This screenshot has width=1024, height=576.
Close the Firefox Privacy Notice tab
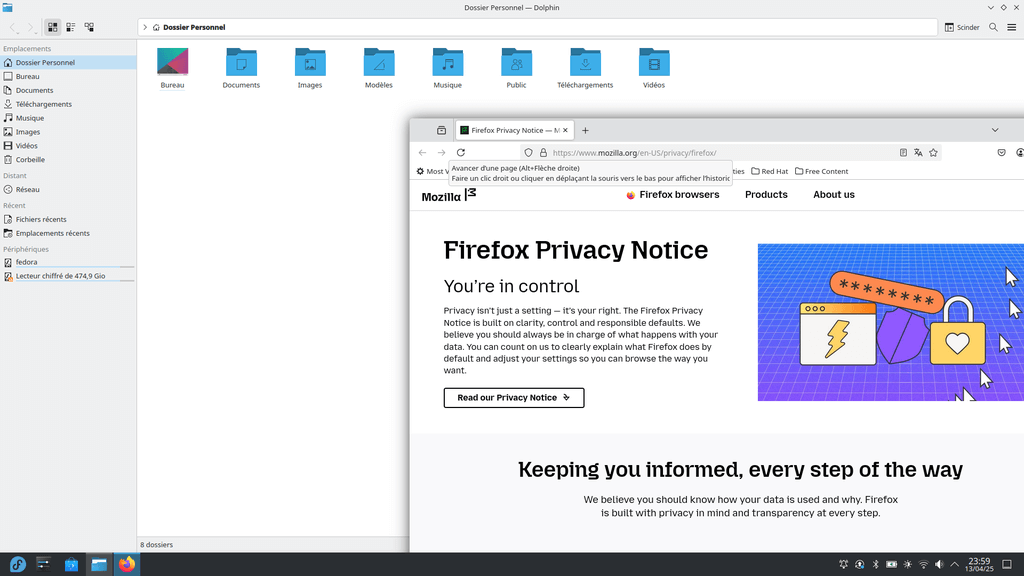coord(566,131)
